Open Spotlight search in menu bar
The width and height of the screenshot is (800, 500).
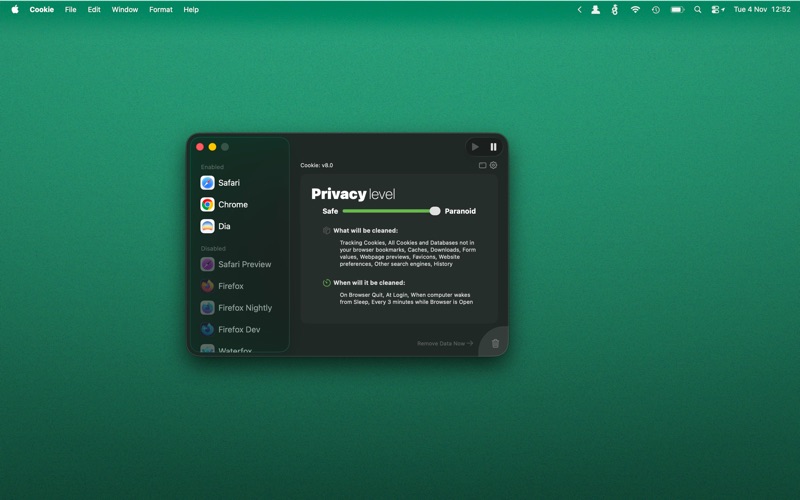[x=697, y=9]
